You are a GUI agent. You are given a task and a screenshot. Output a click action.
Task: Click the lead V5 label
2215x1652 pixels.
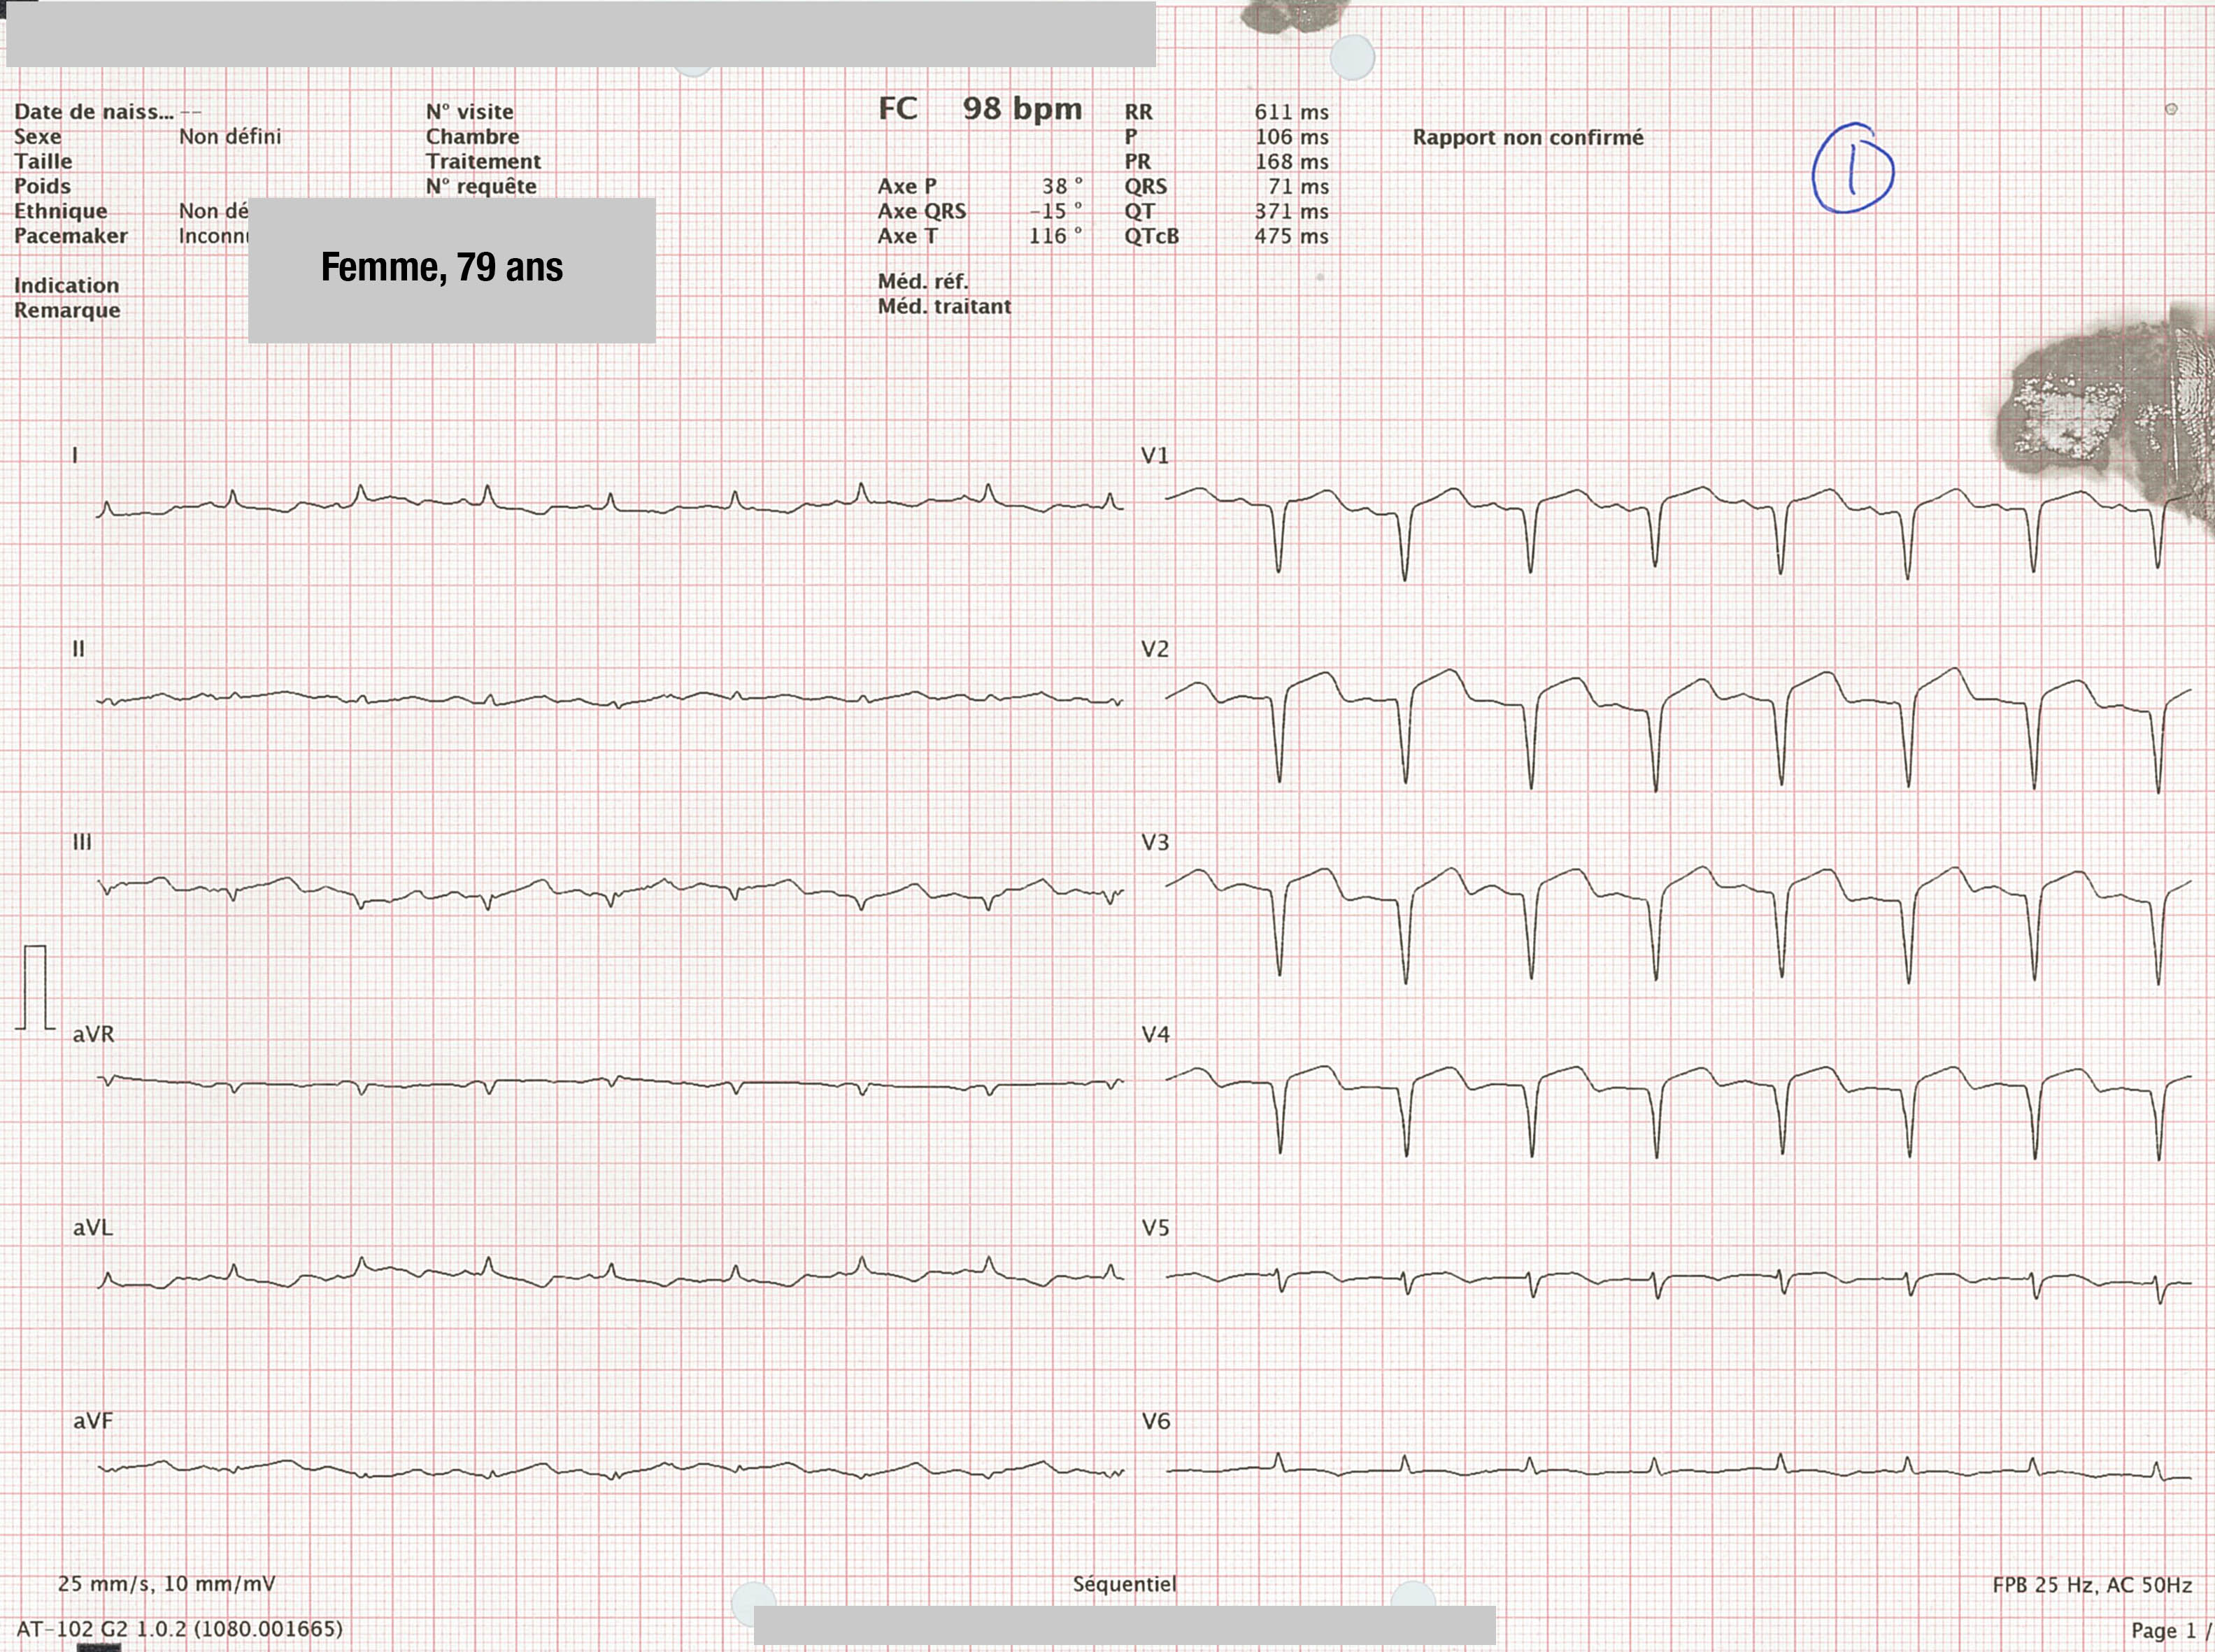tap(1156, 1228)
